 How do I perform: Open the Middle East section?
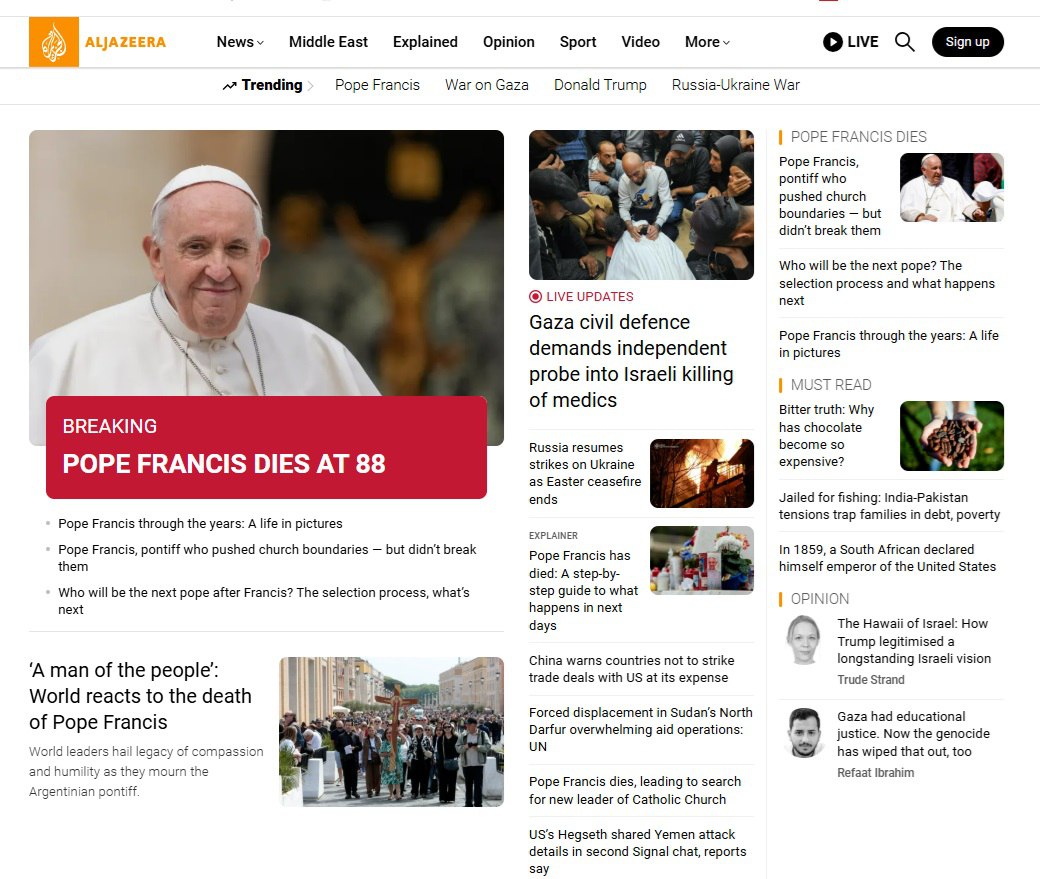[328, 42]
